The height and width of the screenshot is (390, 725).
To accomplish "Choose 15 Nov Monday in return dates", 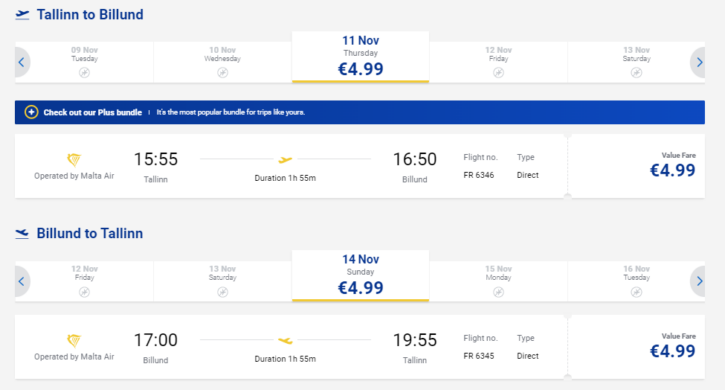I will click(x=498, y=281).
